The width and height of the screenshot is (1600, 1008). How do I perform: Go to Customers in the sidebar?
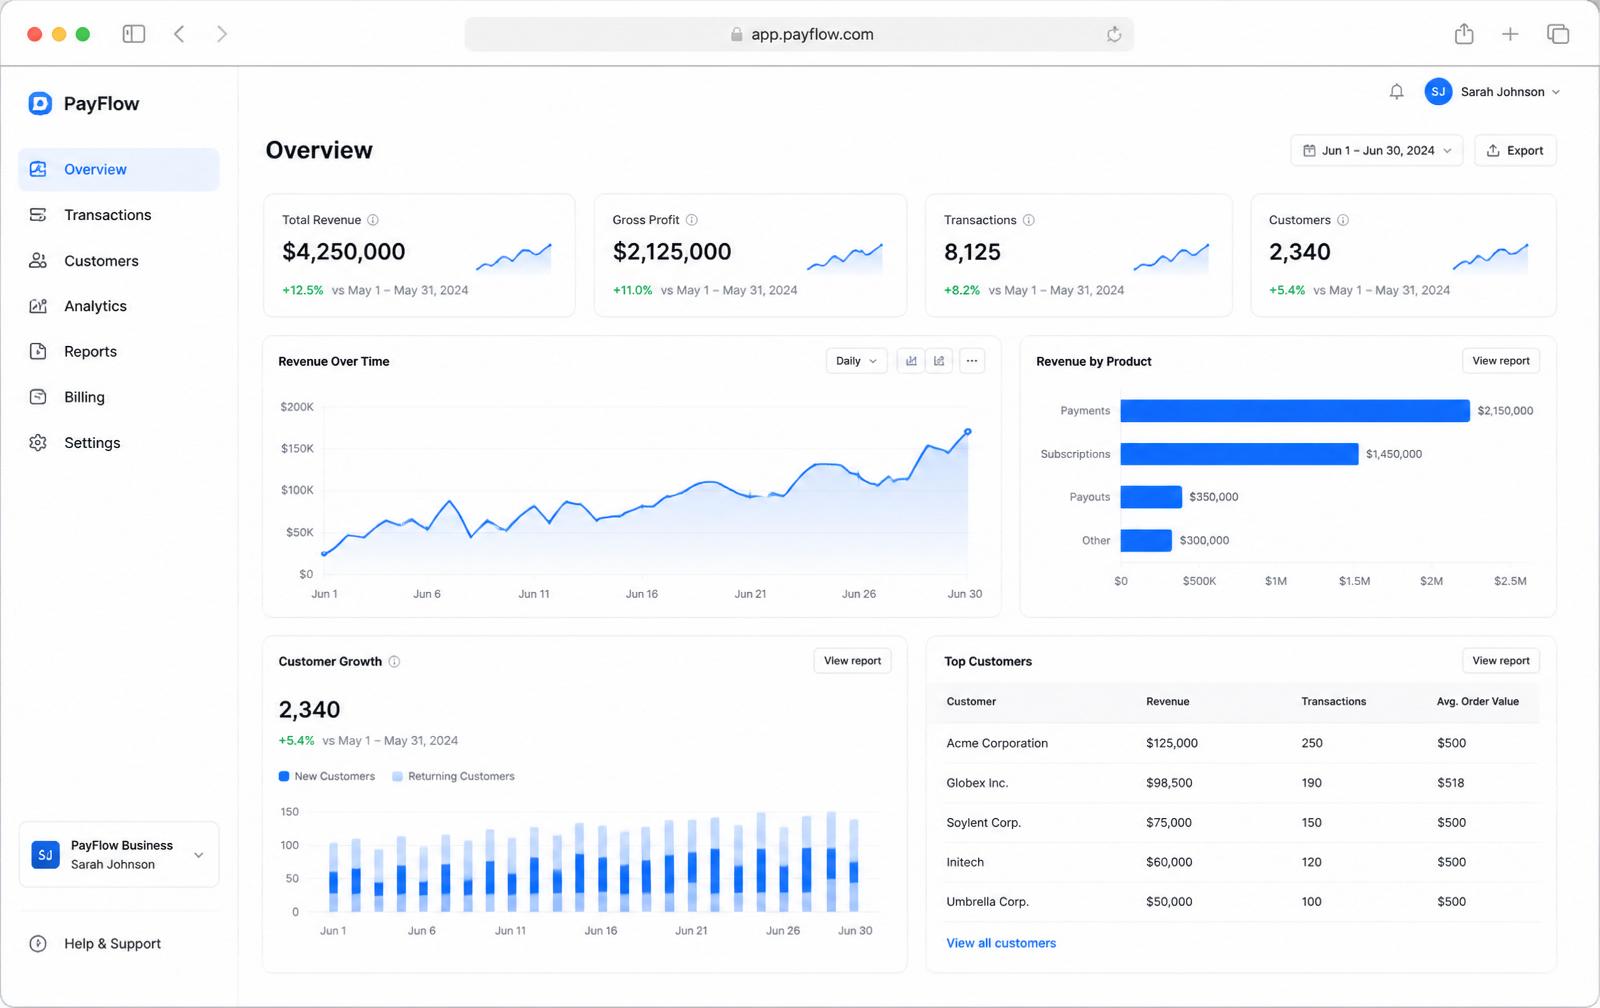119,261
